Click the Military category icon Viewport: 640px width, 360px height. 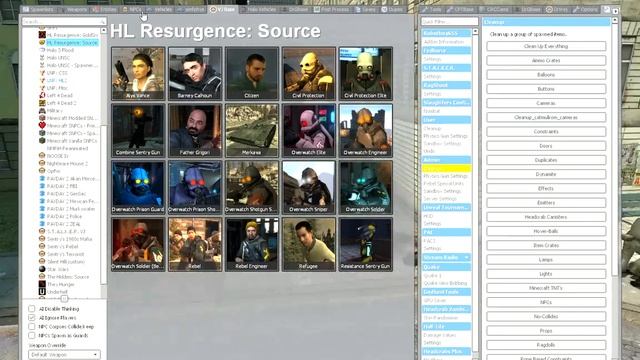42,110
